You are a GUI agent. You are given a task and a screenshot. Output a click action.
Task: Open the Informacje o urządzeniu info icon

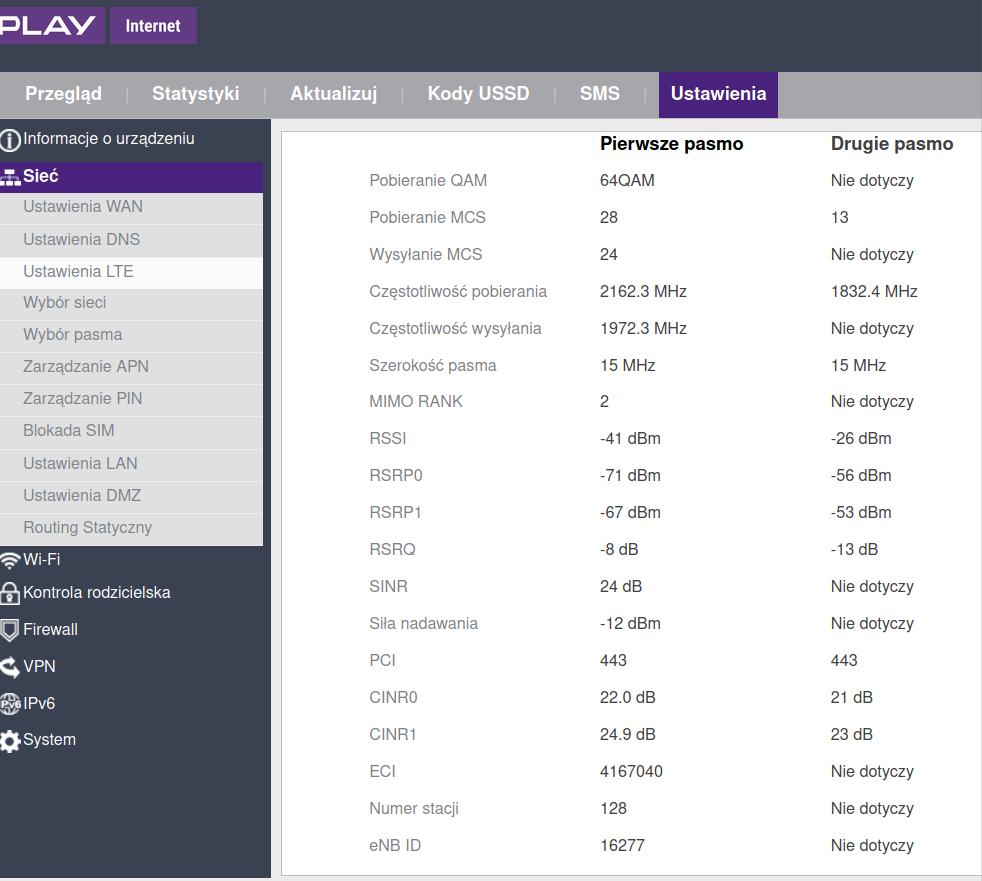click(x=10, y=139)
